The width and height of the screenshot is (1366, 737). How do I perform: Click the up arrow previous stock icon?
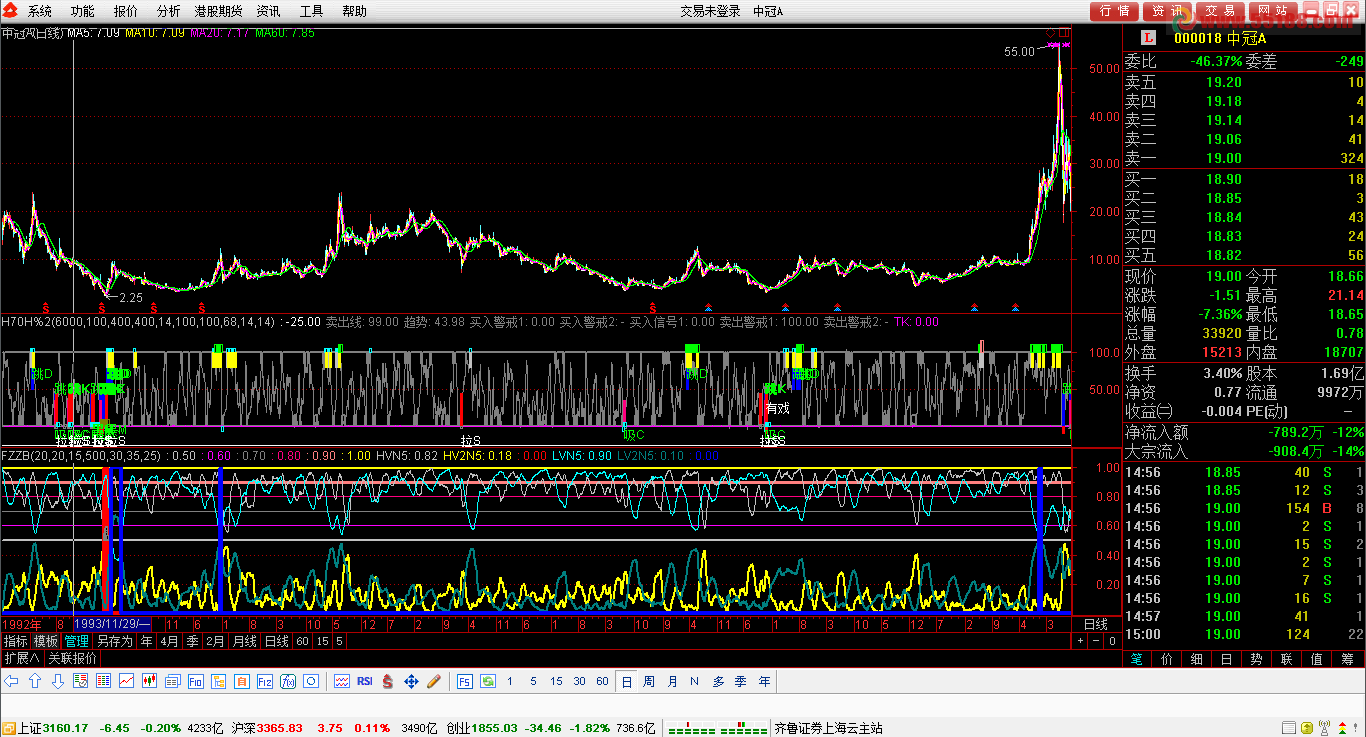click(x=35, y=681)
